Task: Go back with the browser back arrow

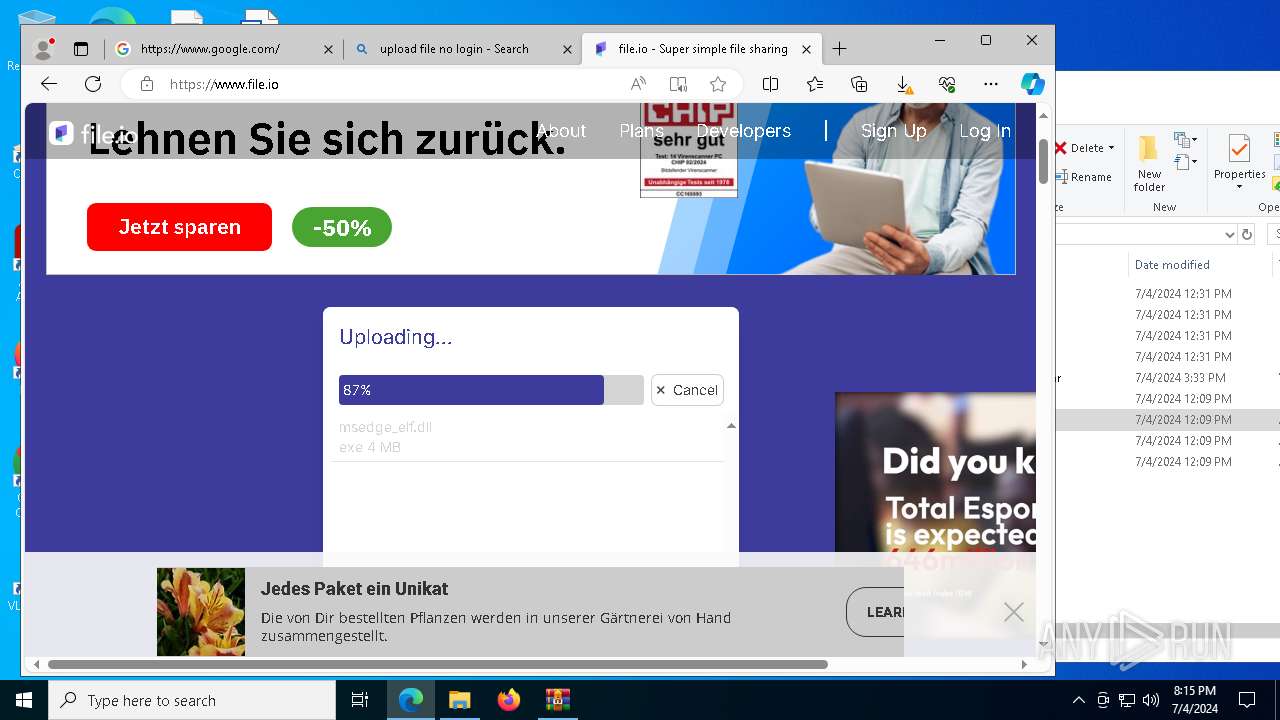Action: tap(49, 84)
